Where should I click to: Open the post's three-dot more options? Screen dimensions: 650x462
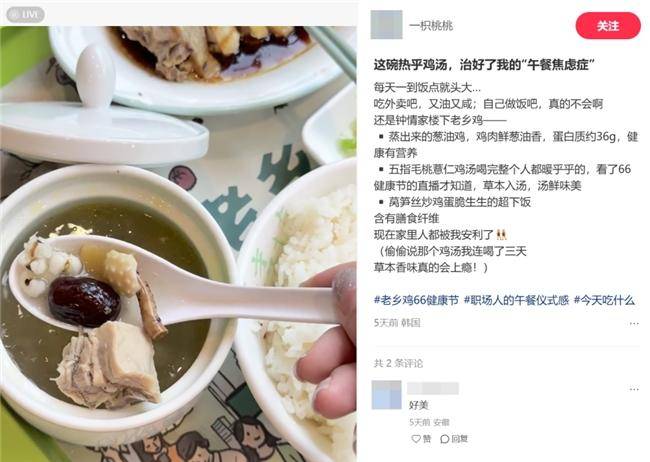(x=634, y=323)
